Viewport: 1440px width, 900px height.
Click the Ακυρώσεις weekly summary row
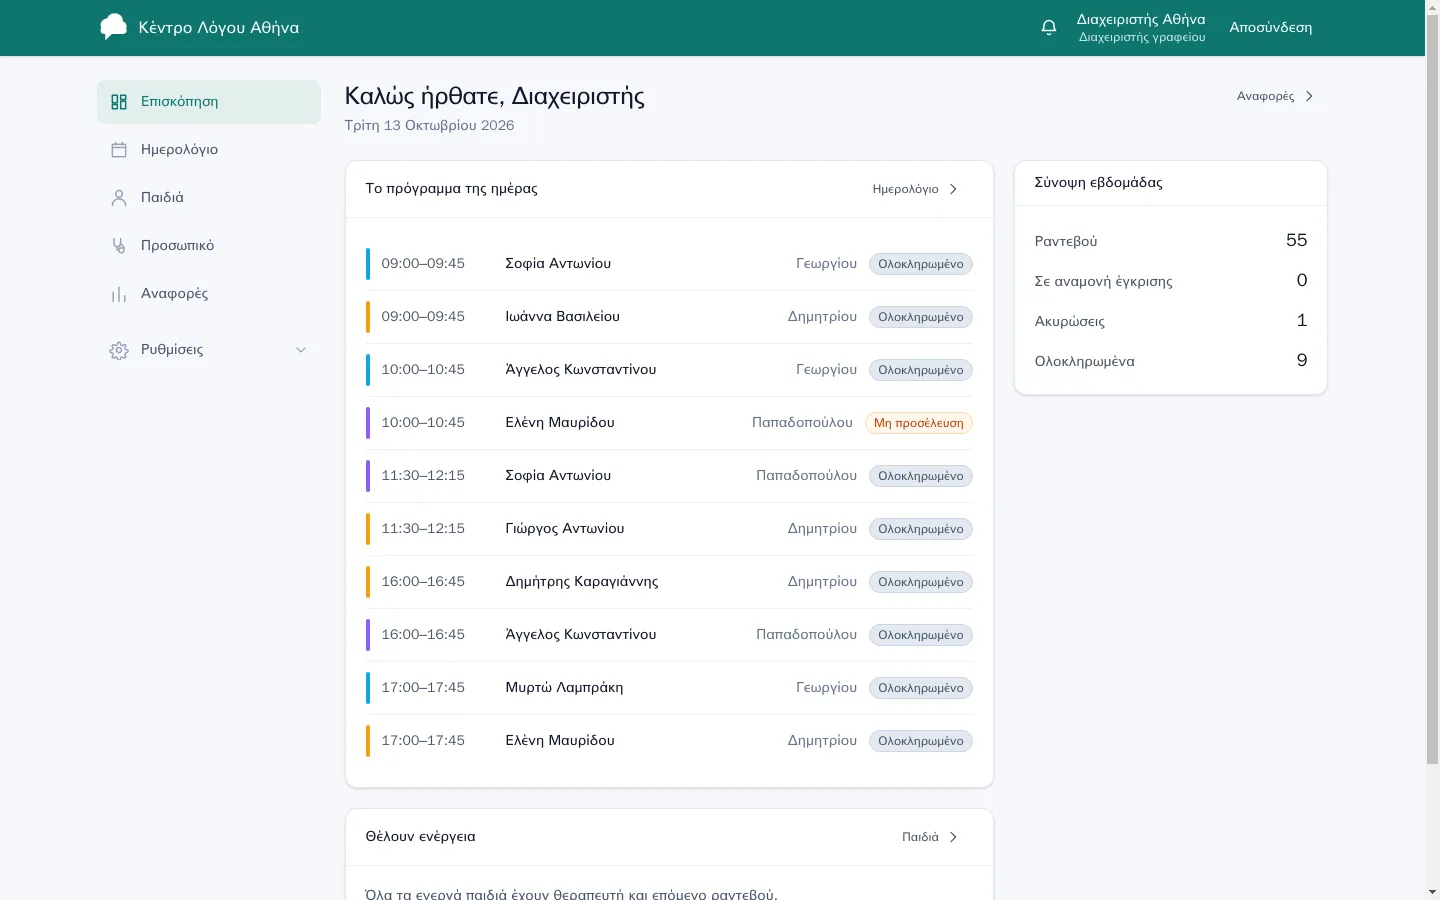pos(1171,321)
